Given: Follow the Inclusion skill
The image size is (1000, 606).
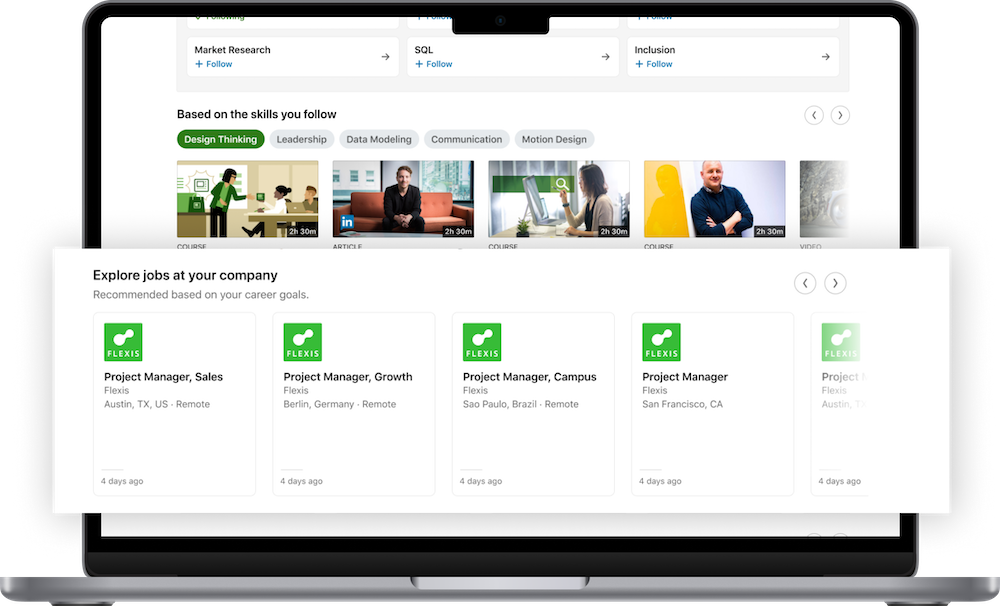Looking at the screenshot, I should (x=654, y=64).
